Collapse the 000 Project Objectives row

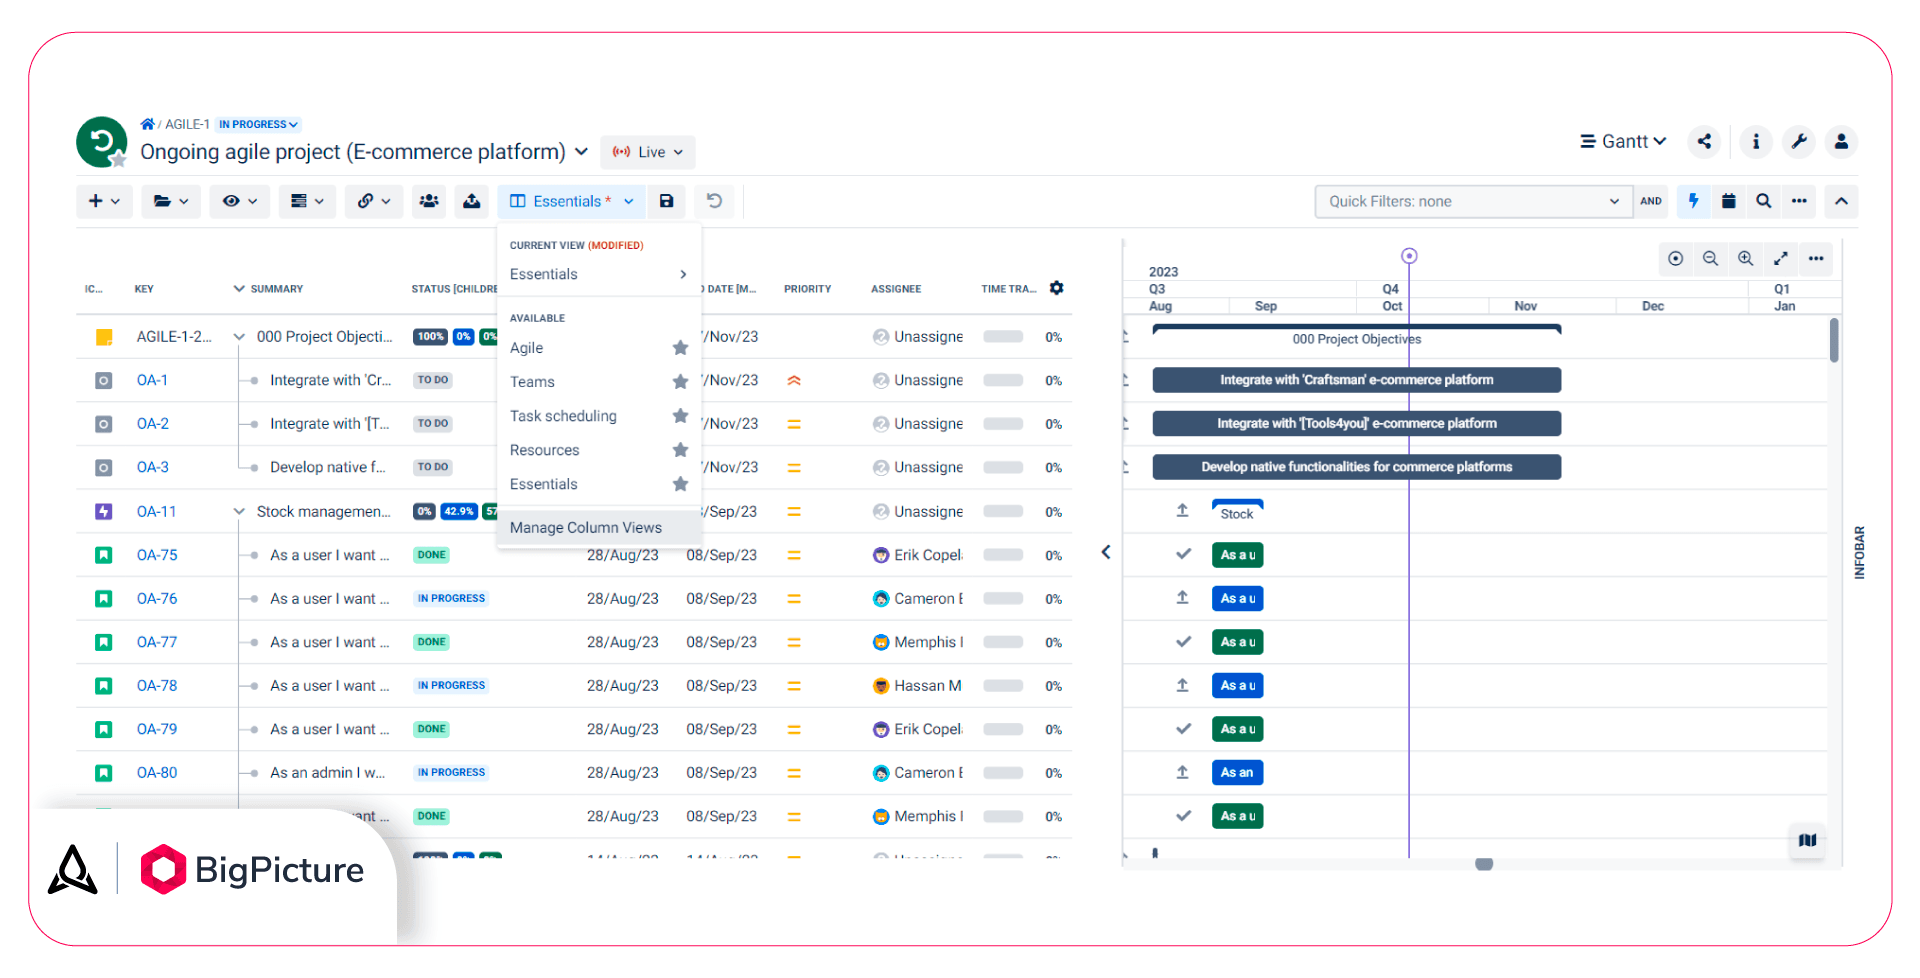click(239, 337)
